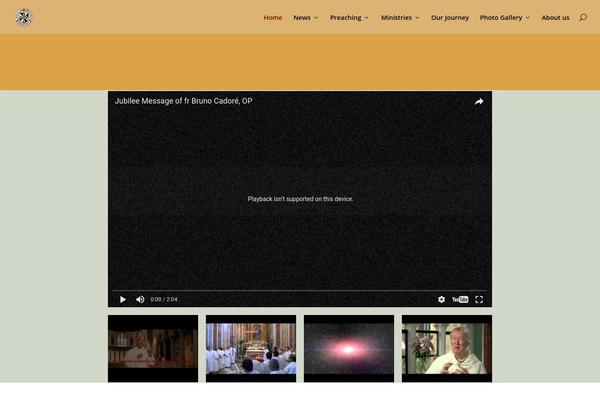Select thumbnail of priest in red-lit church
This screenshot has width=600, height=400.
pyautogui.click(x=153, y=348)
